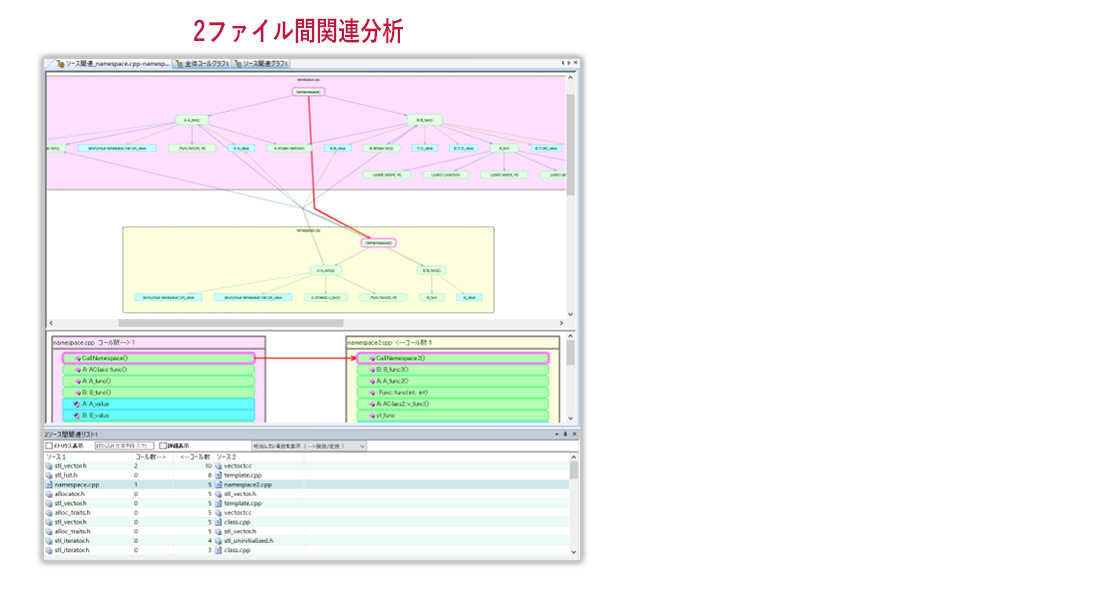Screen dimensions: 1100x604
Task: Select A::A_func() in the namespace.cpp list
Action: (x=159, y=381)
